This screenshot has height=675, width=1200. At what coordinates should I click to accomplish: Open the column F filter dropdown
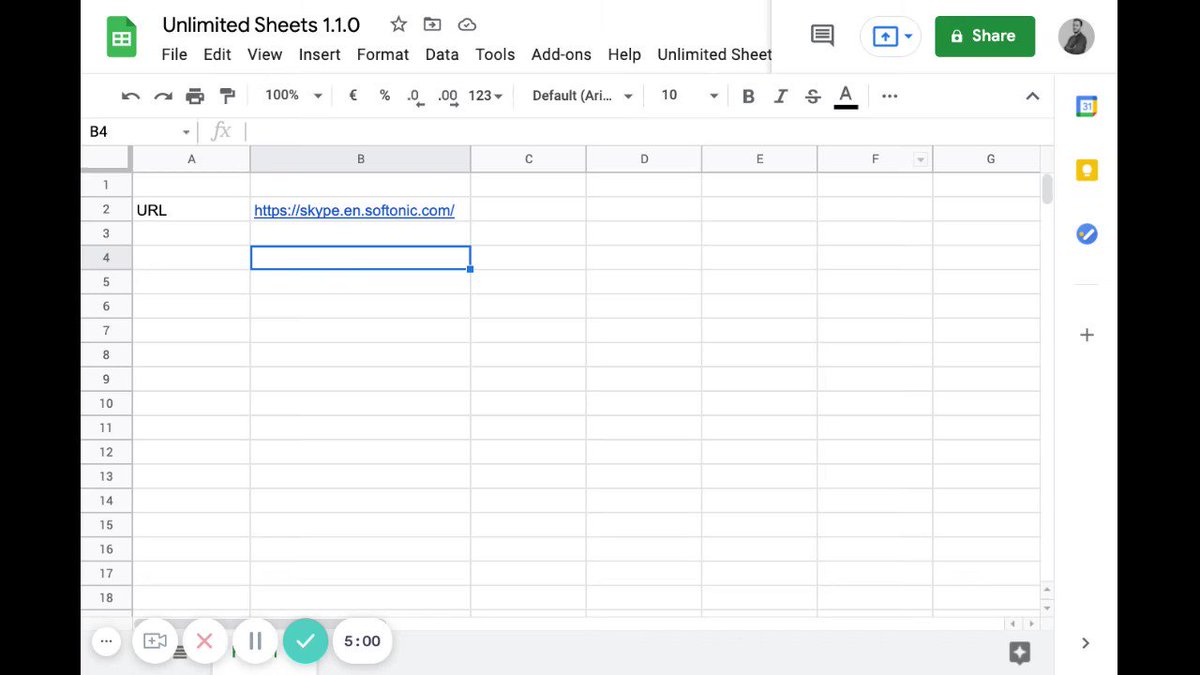[x=921, y=160]
